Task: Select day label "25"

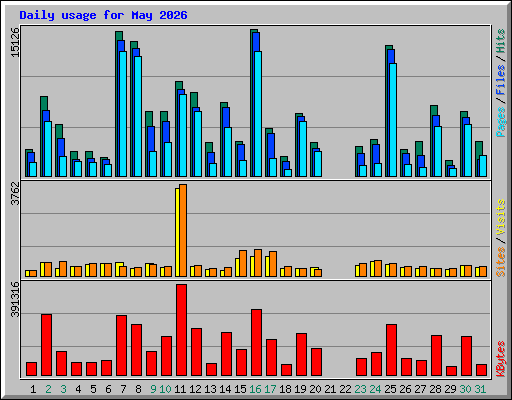Action: (x=390, y=389)
